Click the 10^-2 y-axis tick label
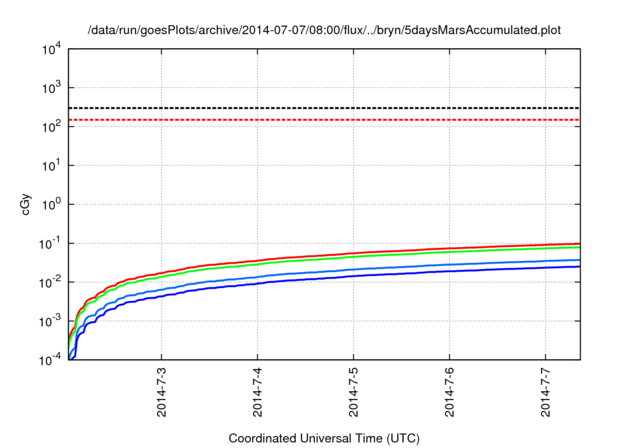 tap(50, 282)
